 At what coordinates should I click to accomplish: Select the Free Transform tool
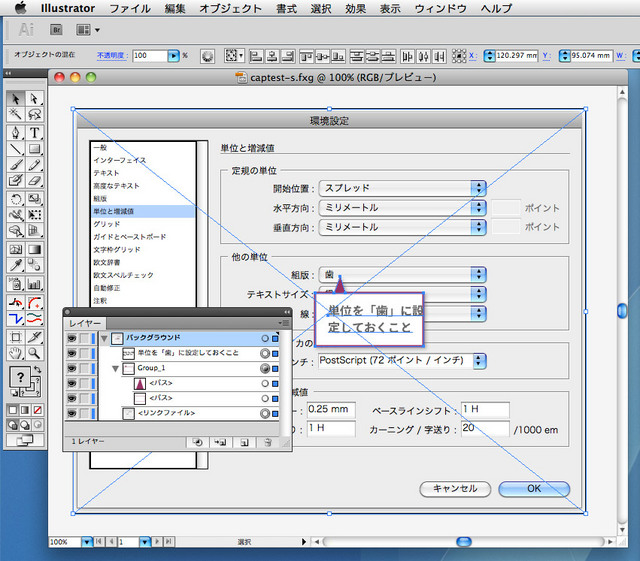(34, 215)
